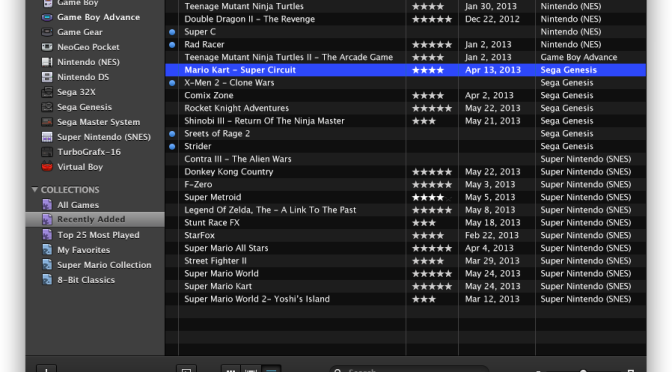The height and width of the screenshot is (372, 672).
Task: Open the NeoGeo Pocket console icon
Action: 47,47
